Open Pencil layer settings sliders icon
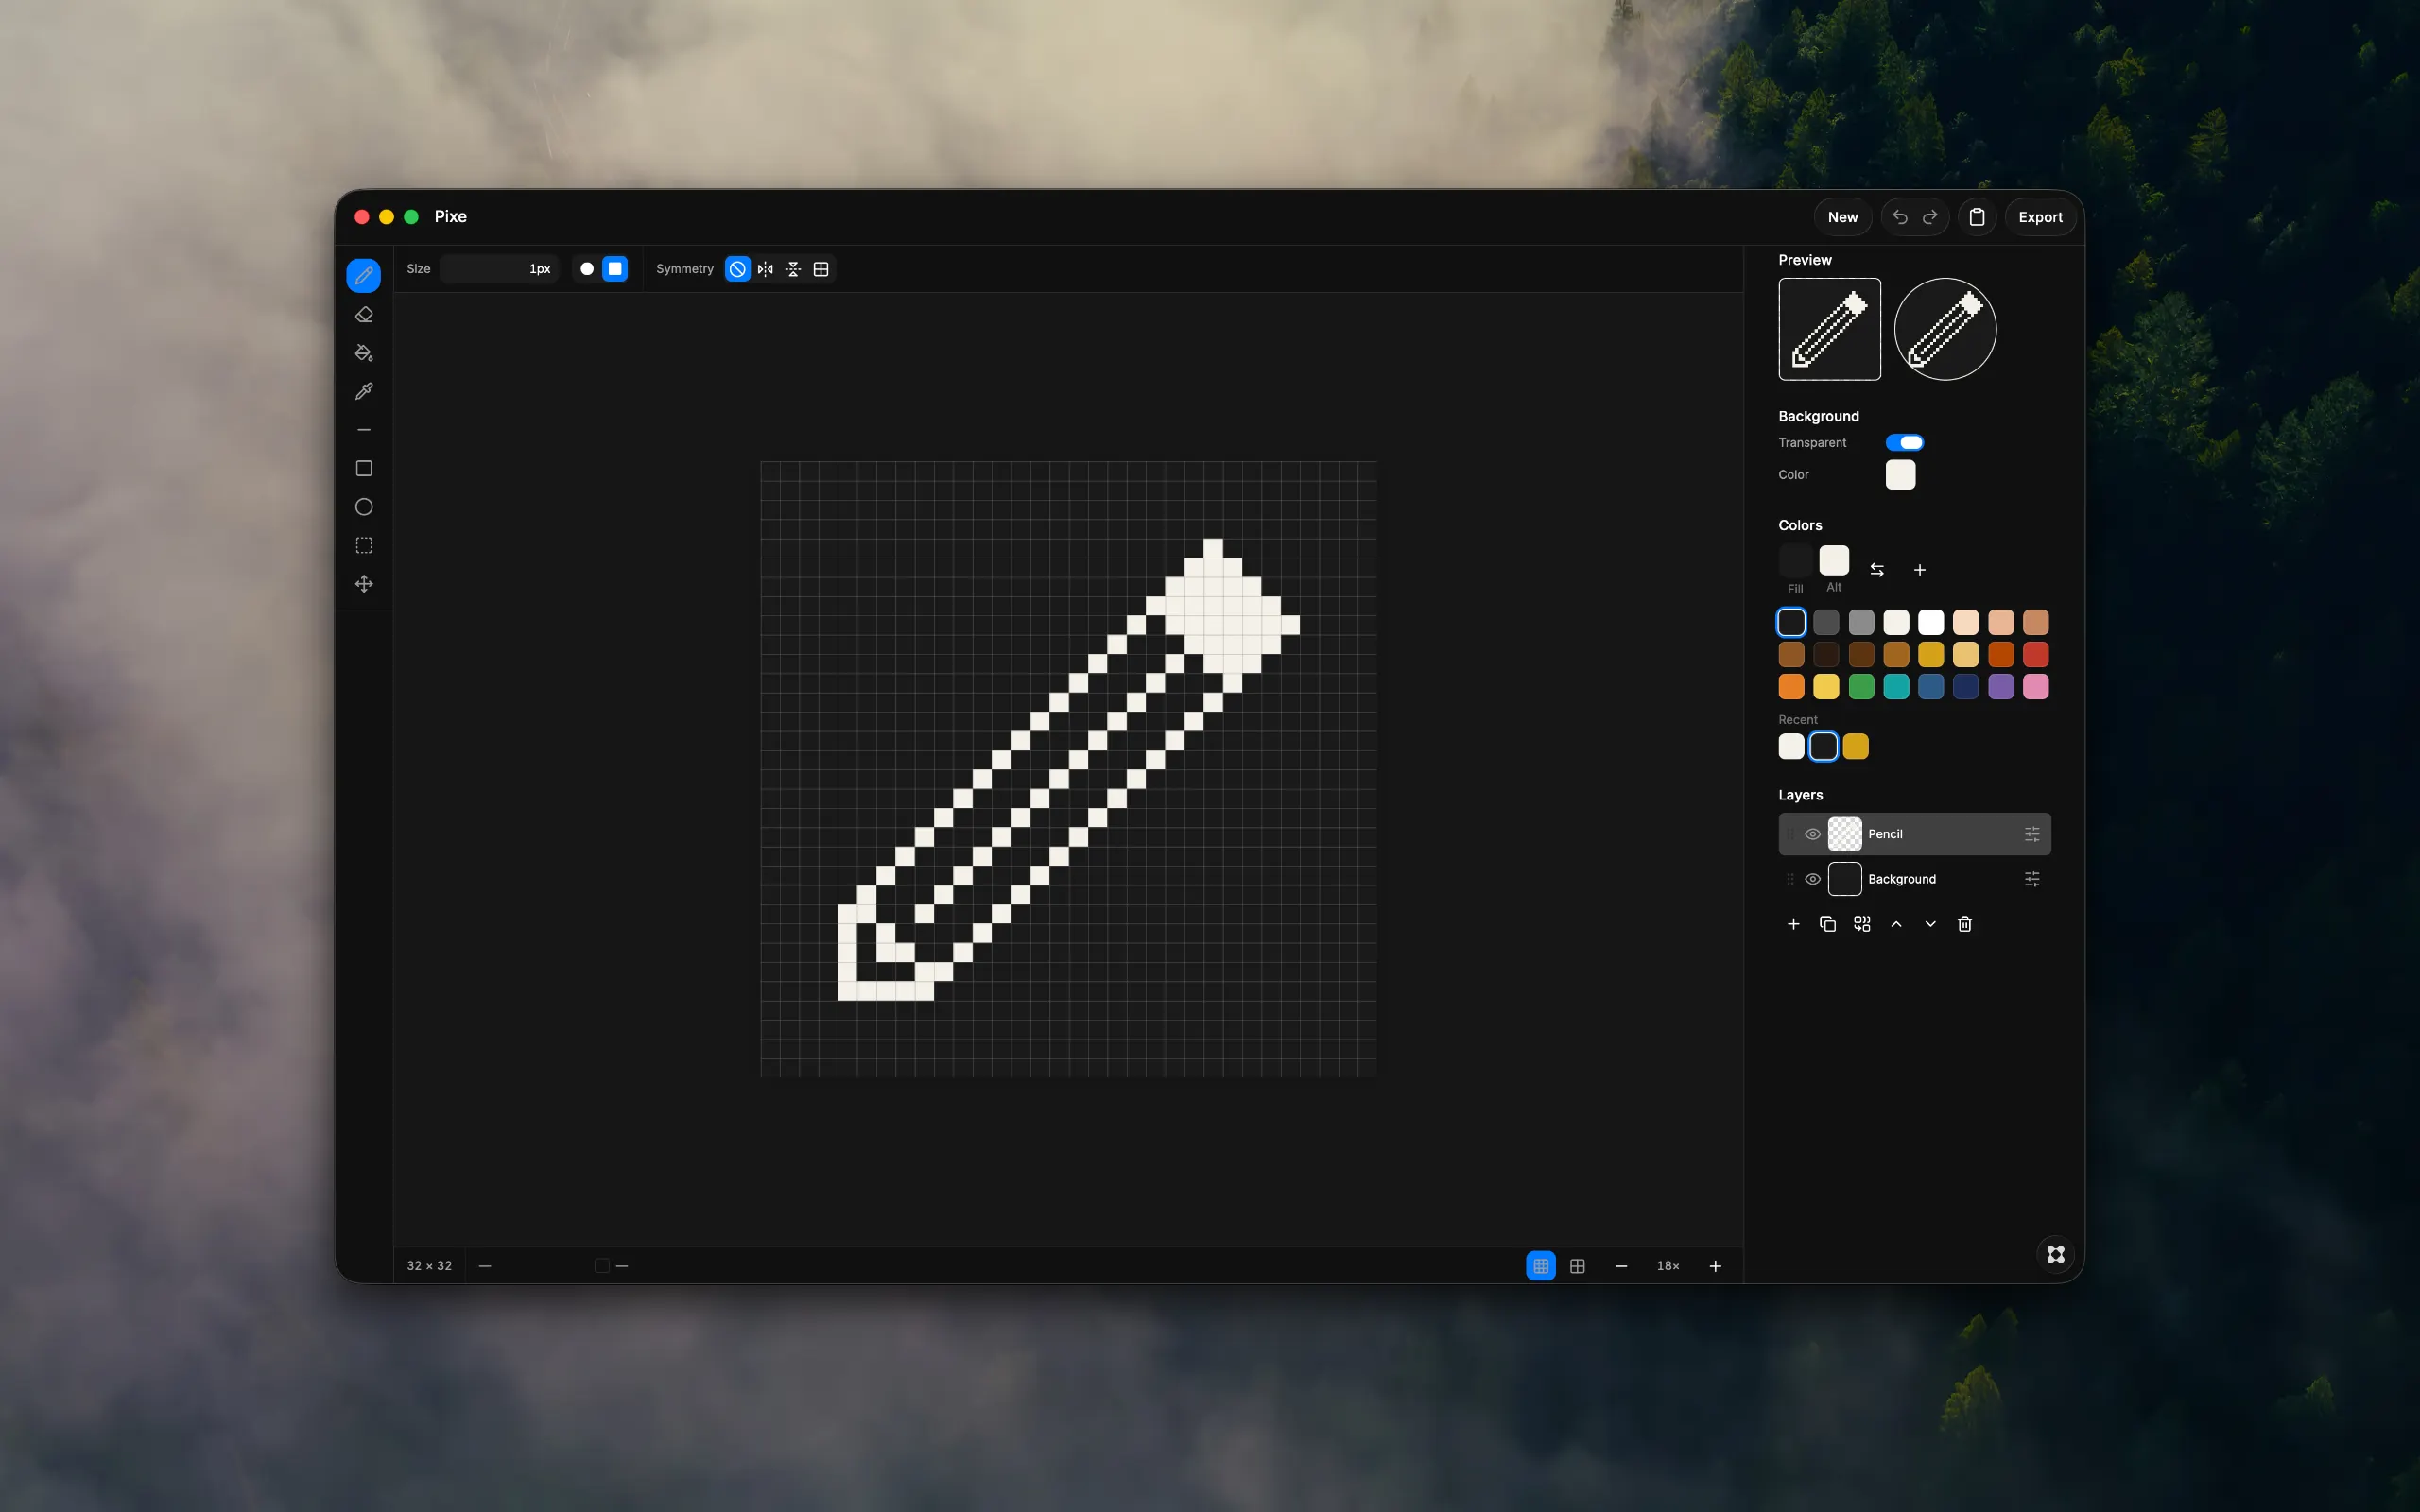This screenshot has height=1512, width=2420. click(2031, 834)
